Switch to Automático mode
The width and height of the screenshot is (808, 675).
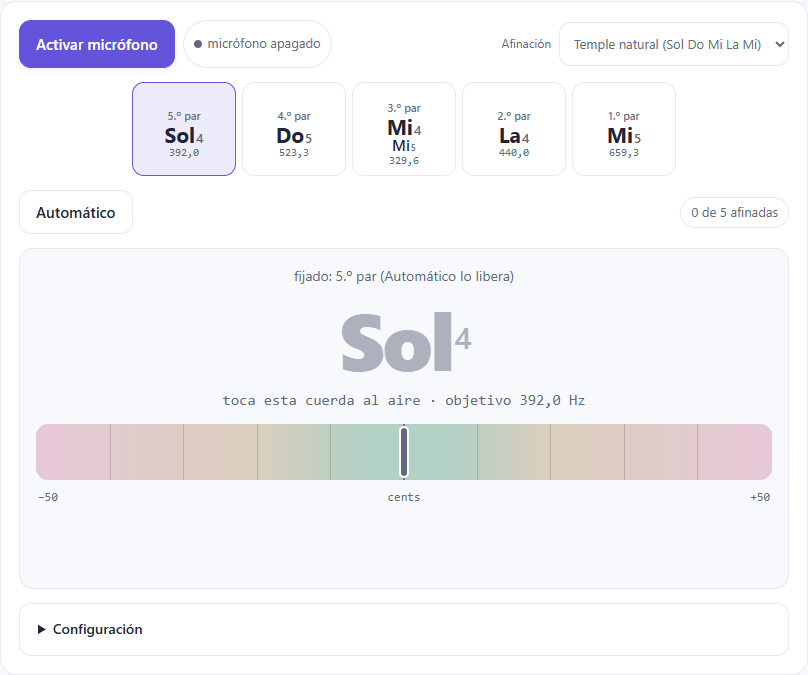coord(76,212)
